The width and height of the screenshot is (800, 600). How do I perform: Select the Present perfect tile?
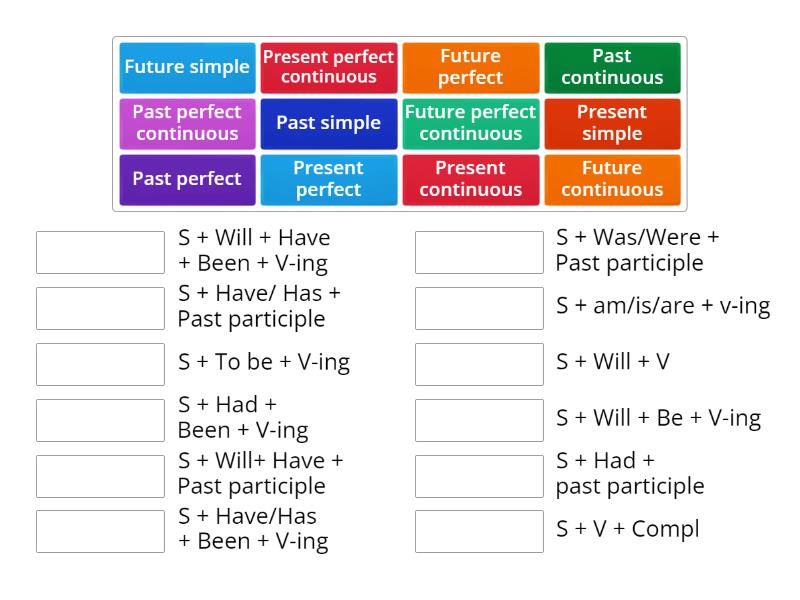click(329, 179)
